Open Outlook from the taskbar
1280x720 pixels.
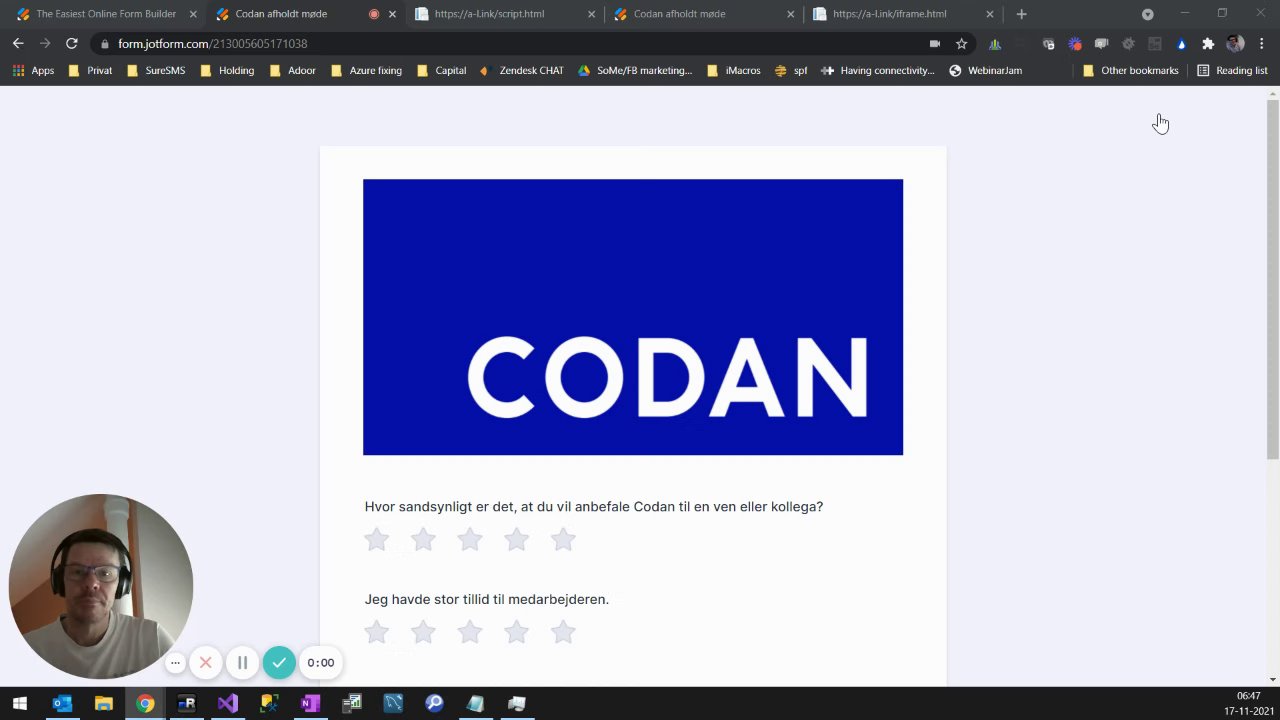[x=62, y=703]
